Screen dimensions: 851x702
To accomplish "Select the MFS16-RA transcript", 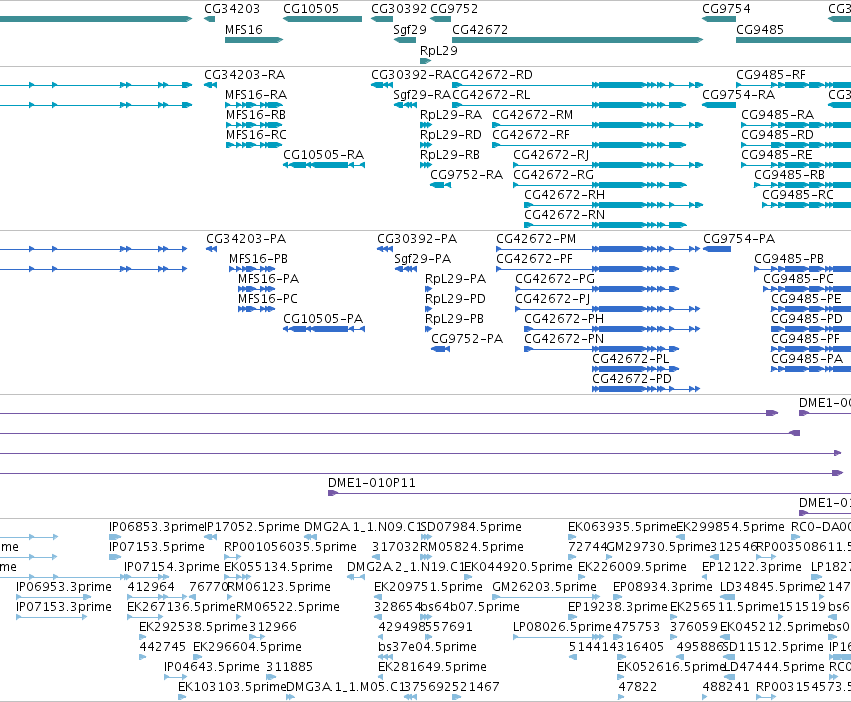I will point(256,95).
